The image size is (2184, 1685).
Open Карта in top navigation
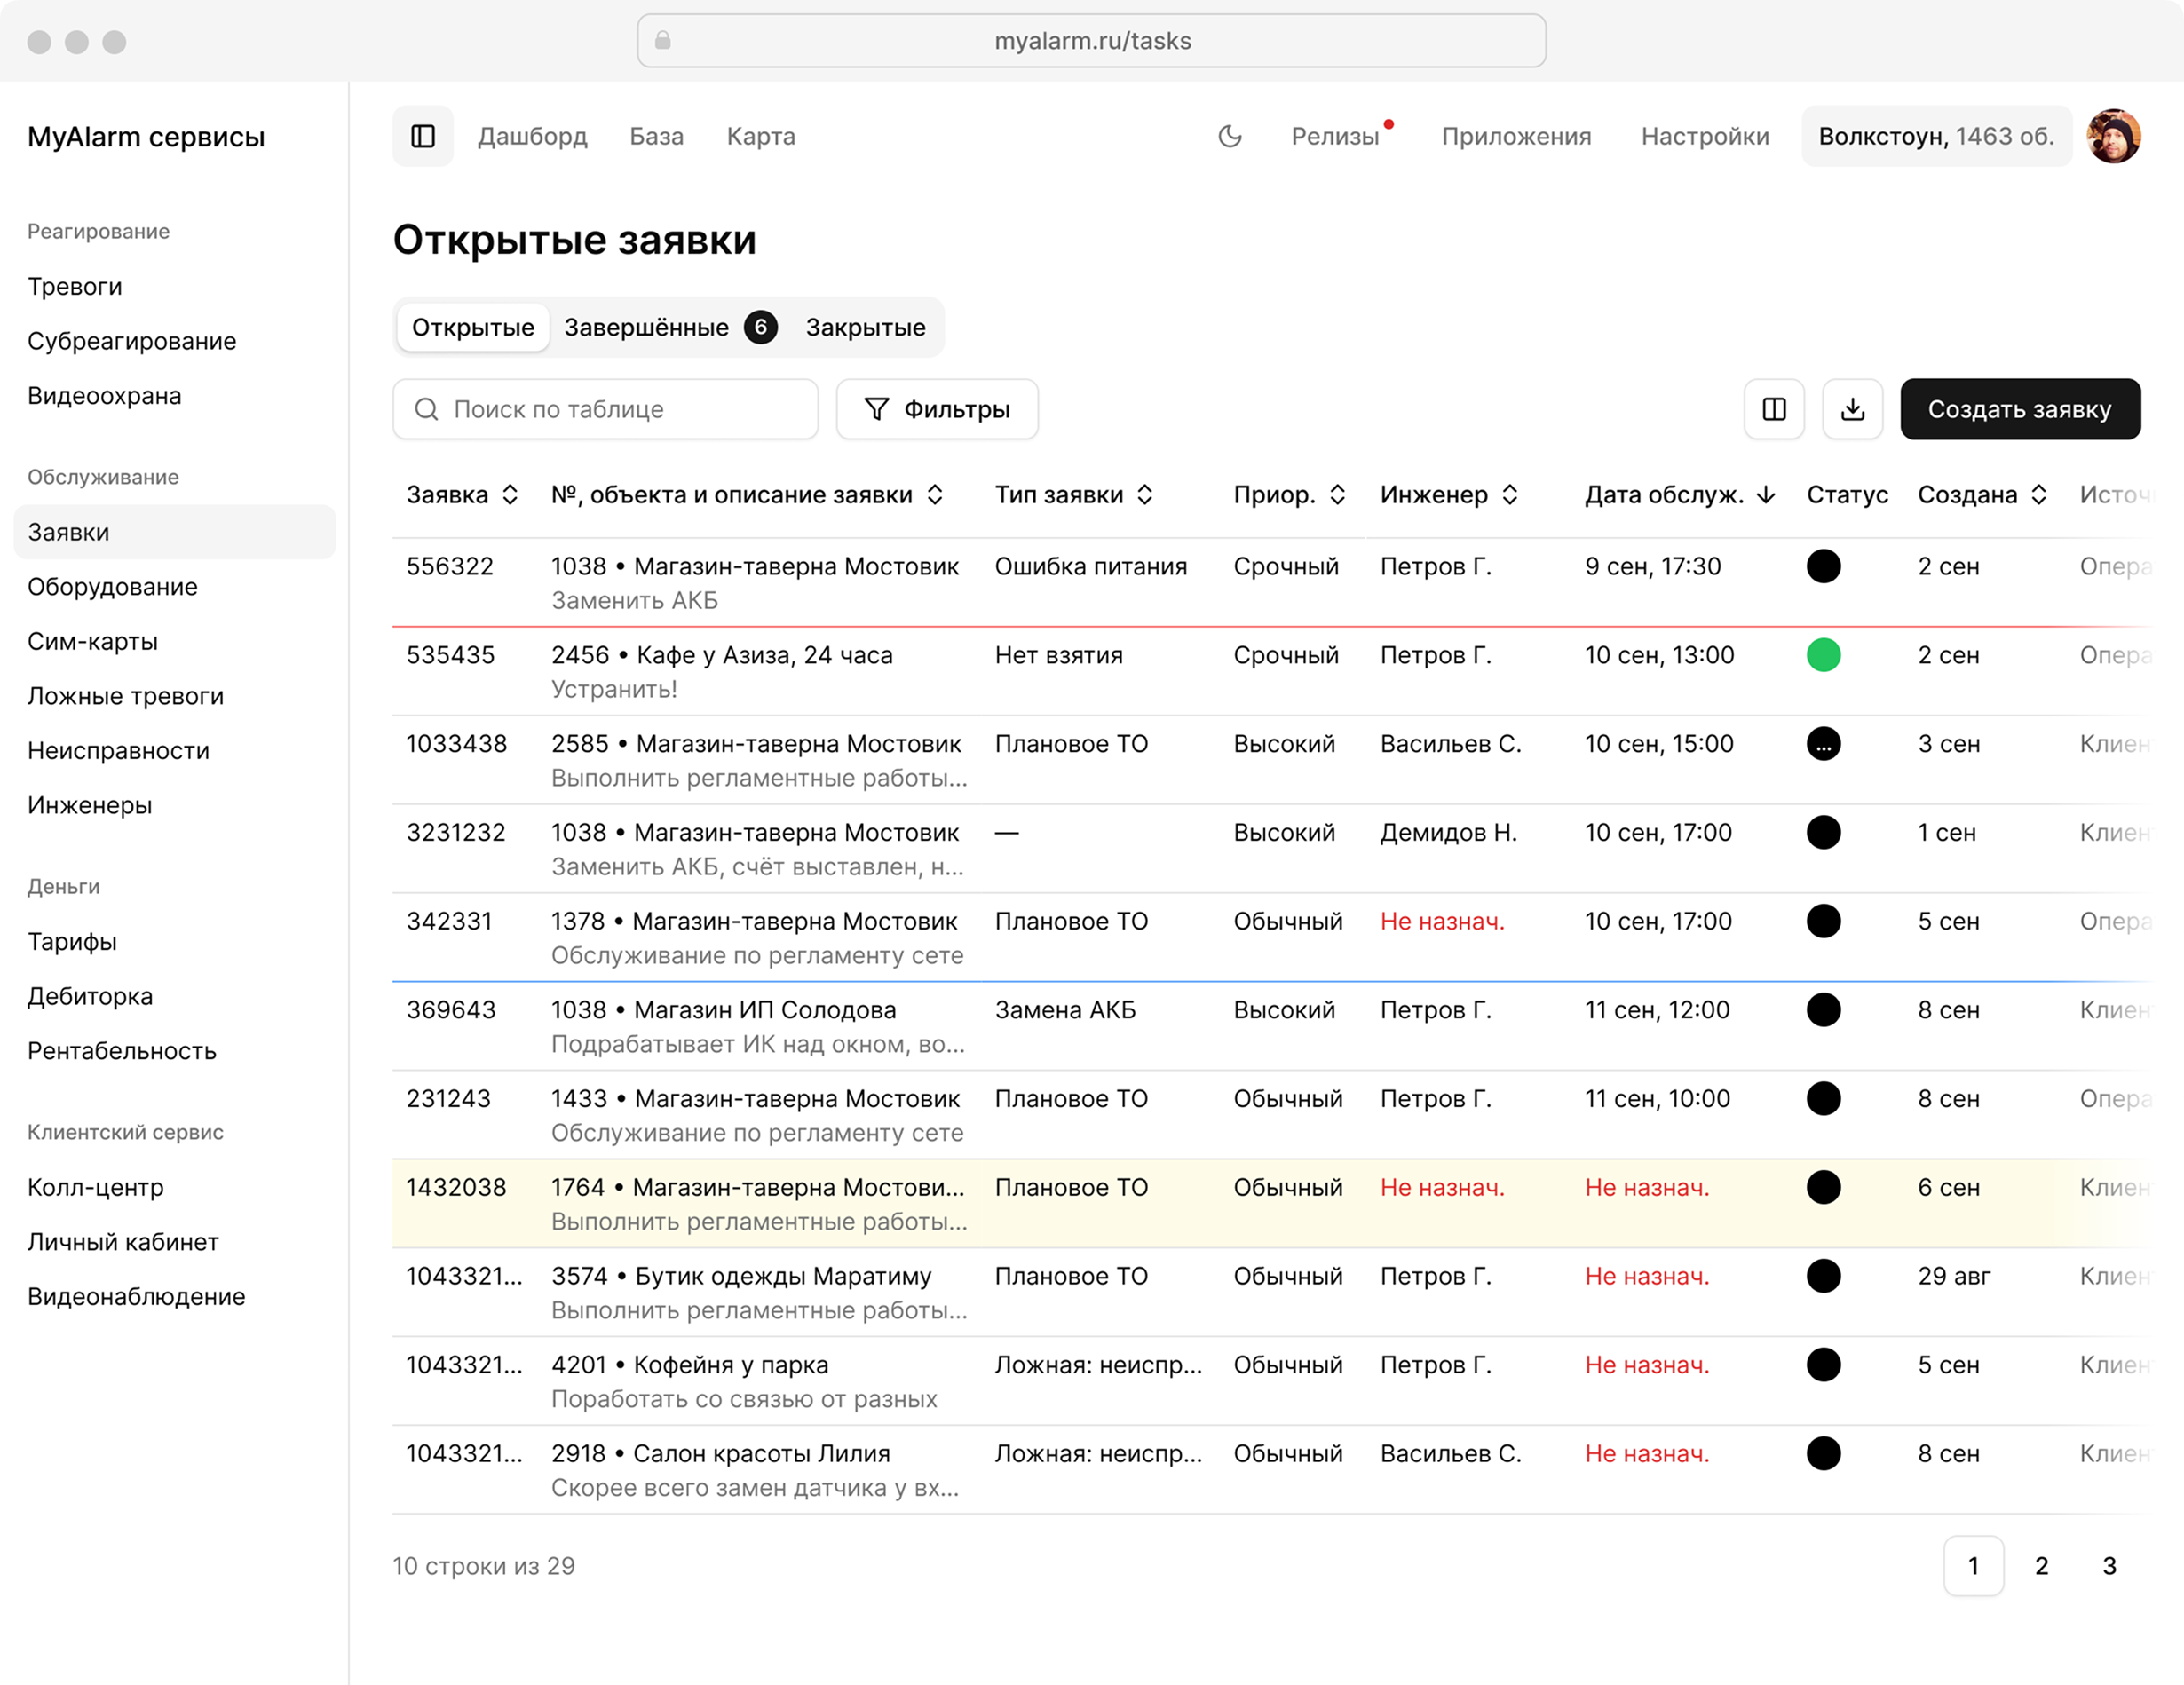(761, 136)
